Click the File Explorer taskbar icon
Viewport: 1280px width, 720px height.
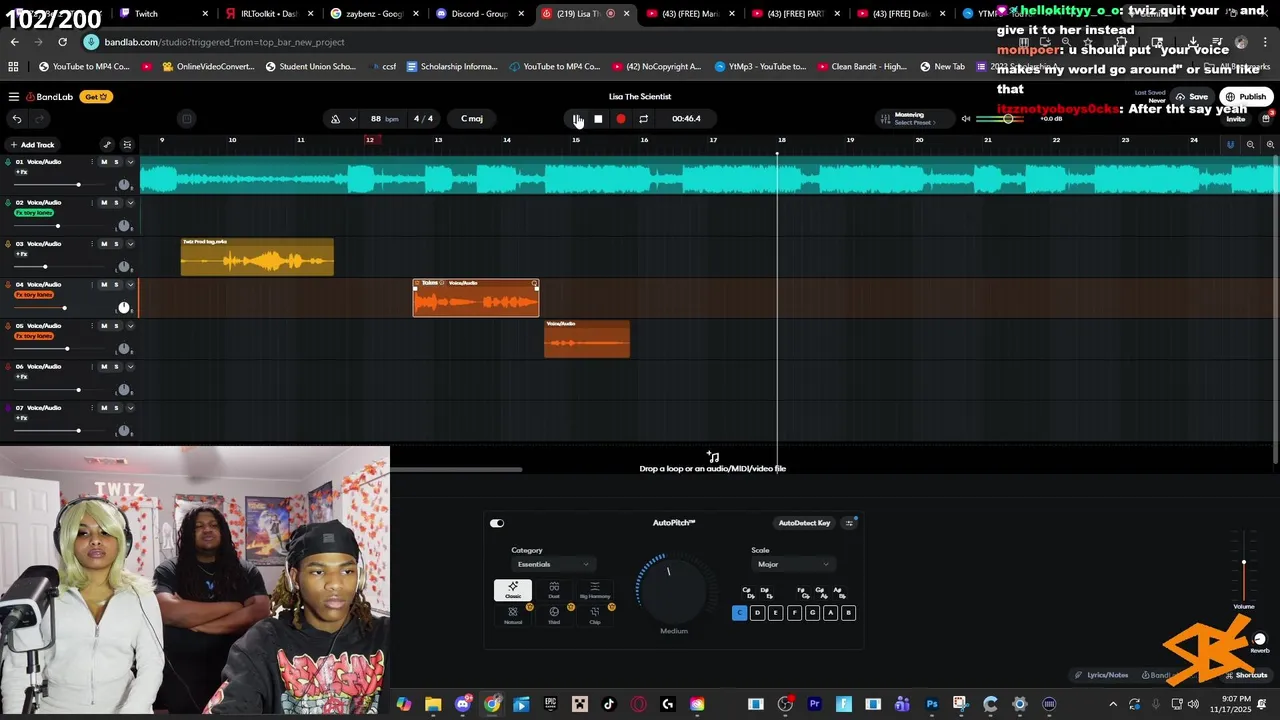[433, 704]
